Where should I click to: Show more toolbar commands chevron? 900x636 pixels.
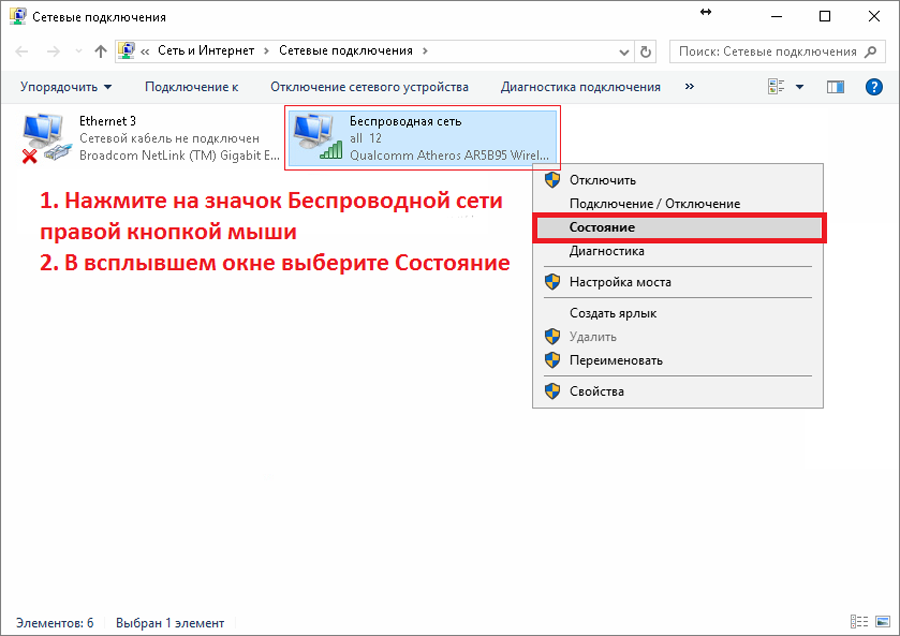(x=689, y=87)
